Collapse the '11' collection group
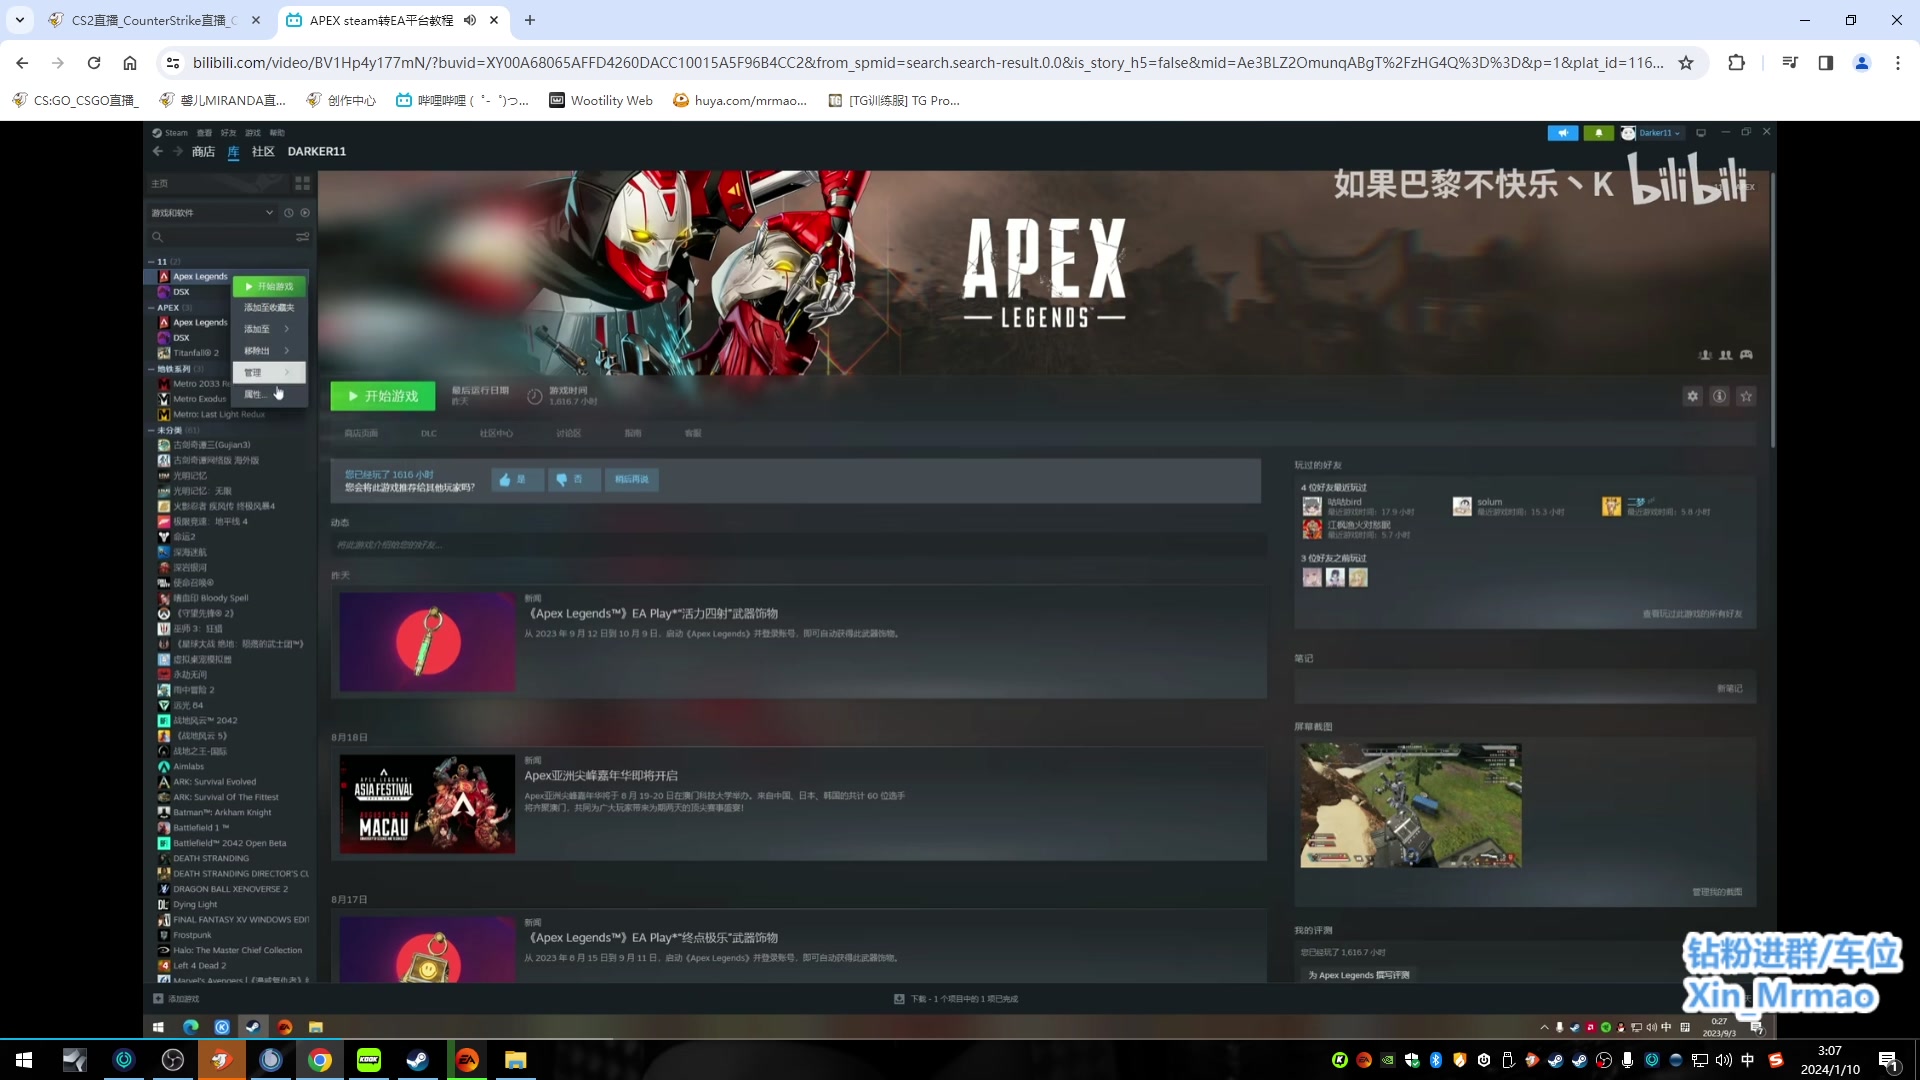1920x1080 pixels. [x=151, y=262]
